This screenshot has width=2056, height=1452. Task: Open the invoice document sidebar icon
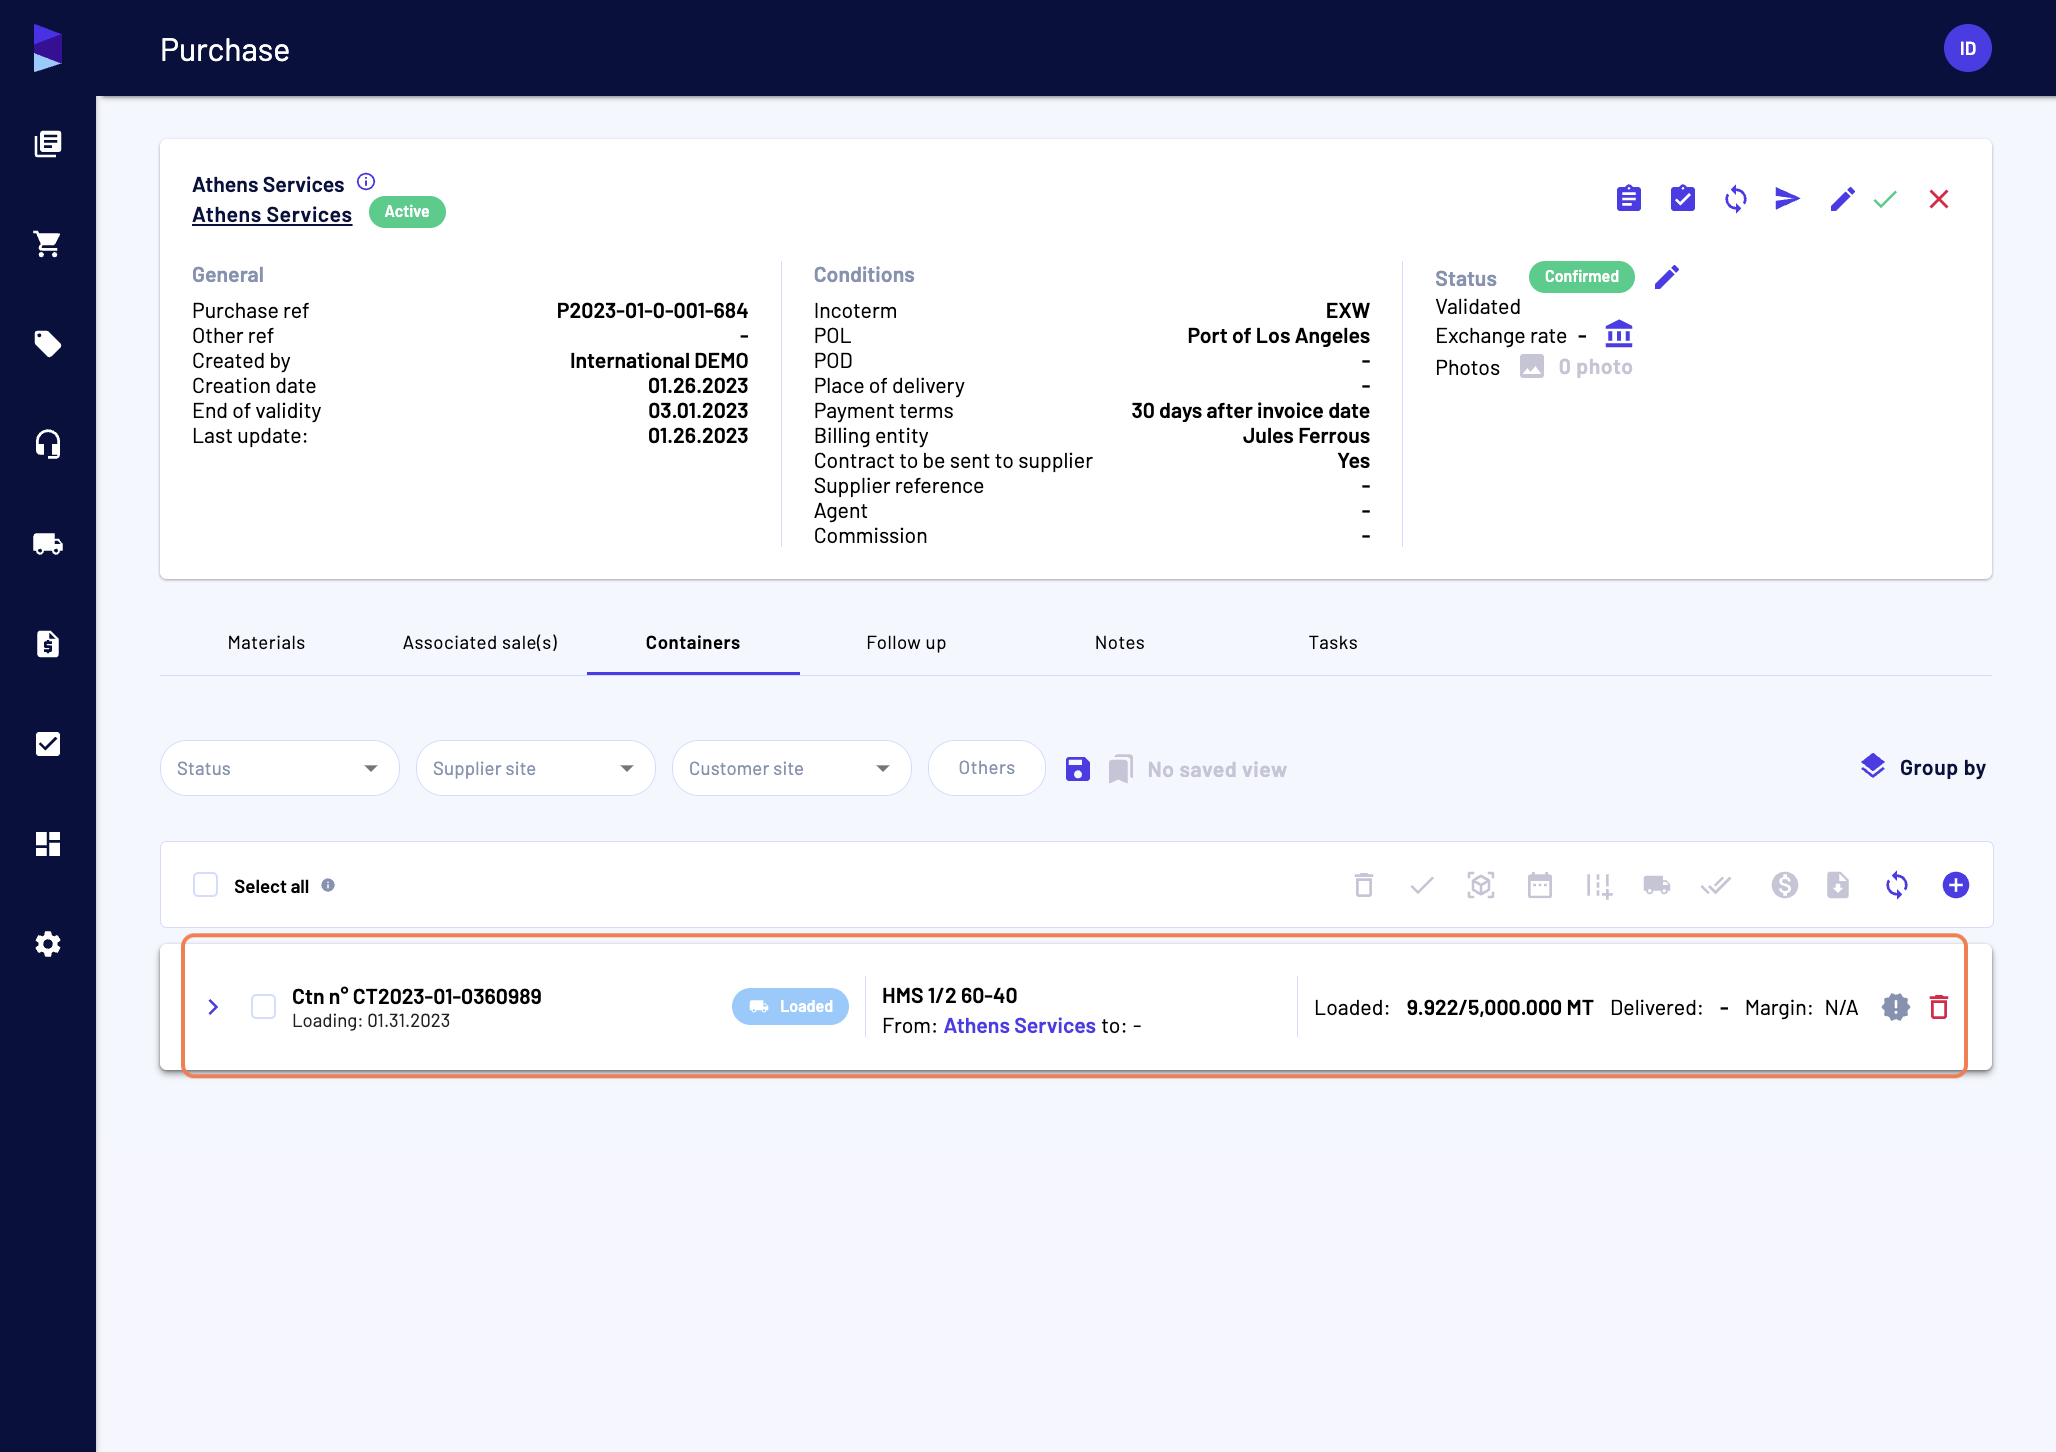(47, 643)
